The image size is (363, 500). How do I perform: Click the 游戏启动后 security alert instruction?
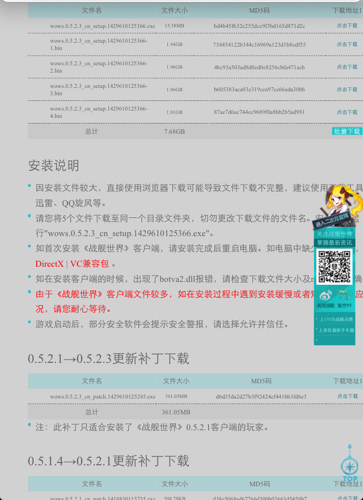(x=162, y=324)
